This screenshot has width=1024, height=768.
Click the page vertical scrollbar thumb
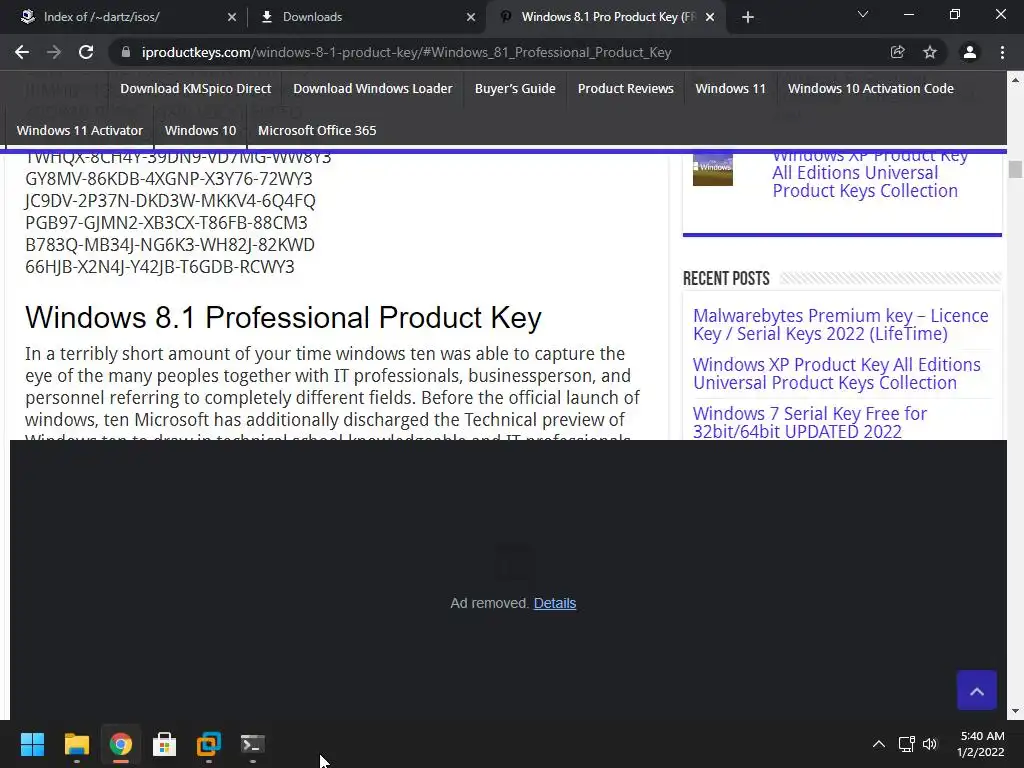coord(1015,169)
